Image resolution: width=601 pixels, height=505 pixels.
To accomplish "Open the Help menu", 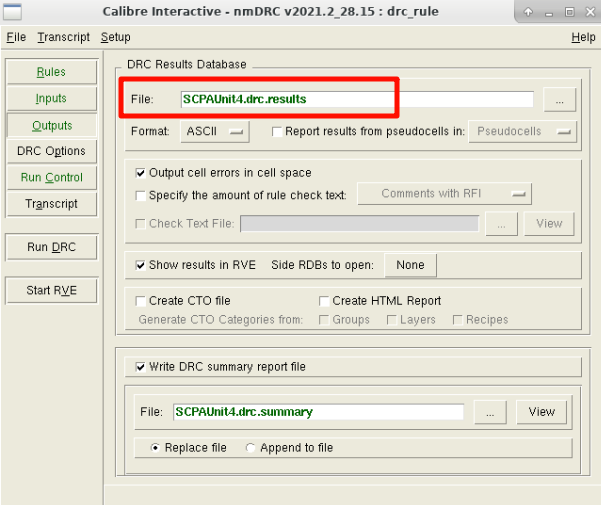I will (583, 37).
